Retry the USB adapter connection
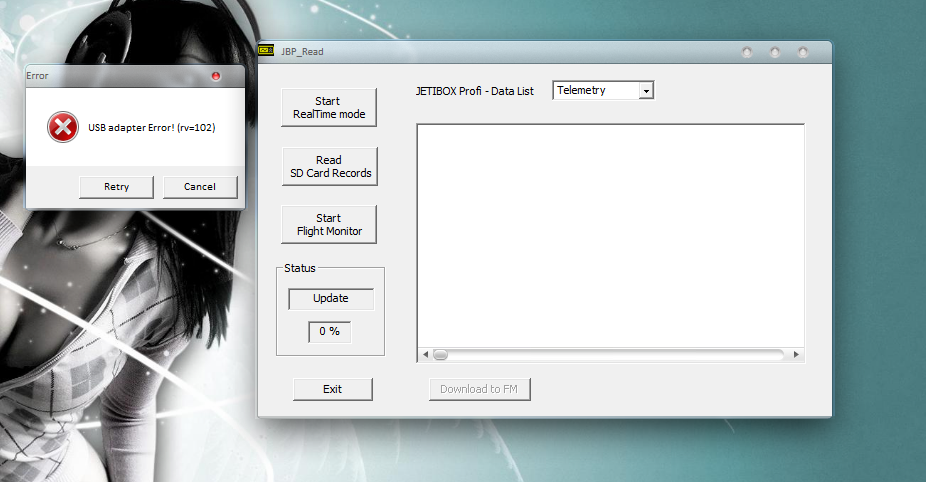 pyautogui.click(x=116, y=187)
